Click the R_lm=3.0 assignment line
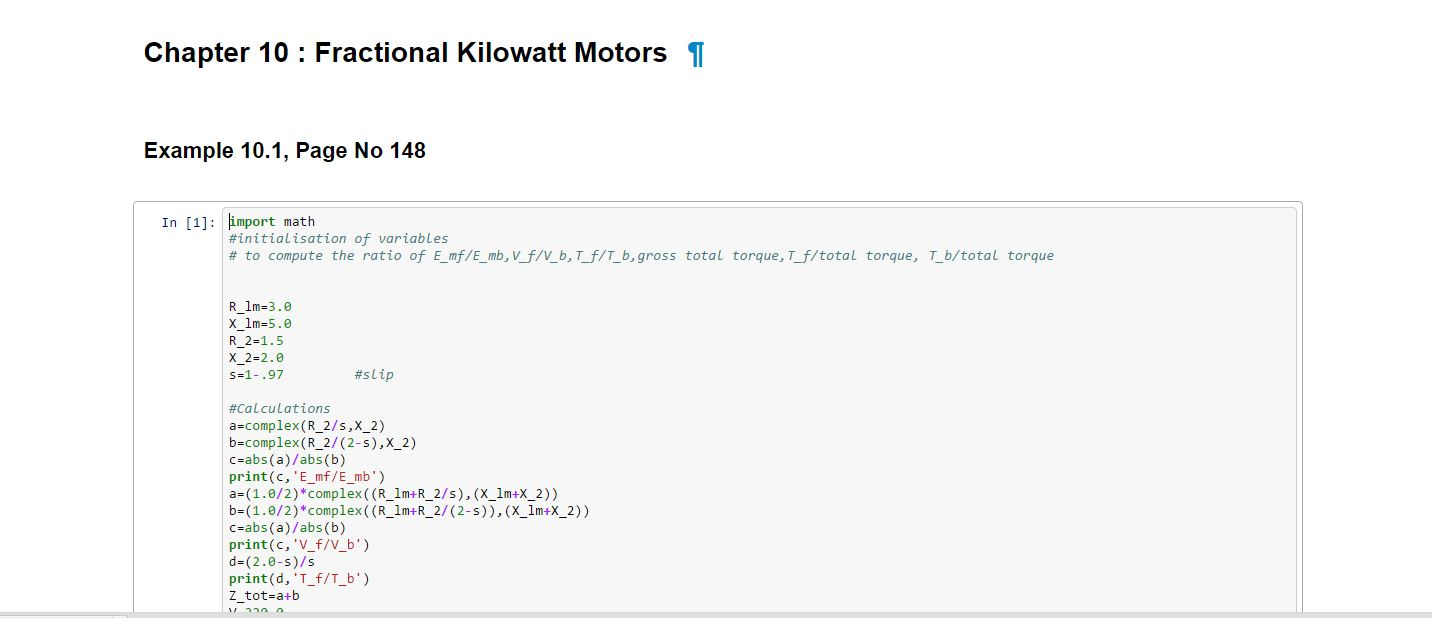Image resolution: width=1432 pixels, height=618 pixels. (260, 307)
